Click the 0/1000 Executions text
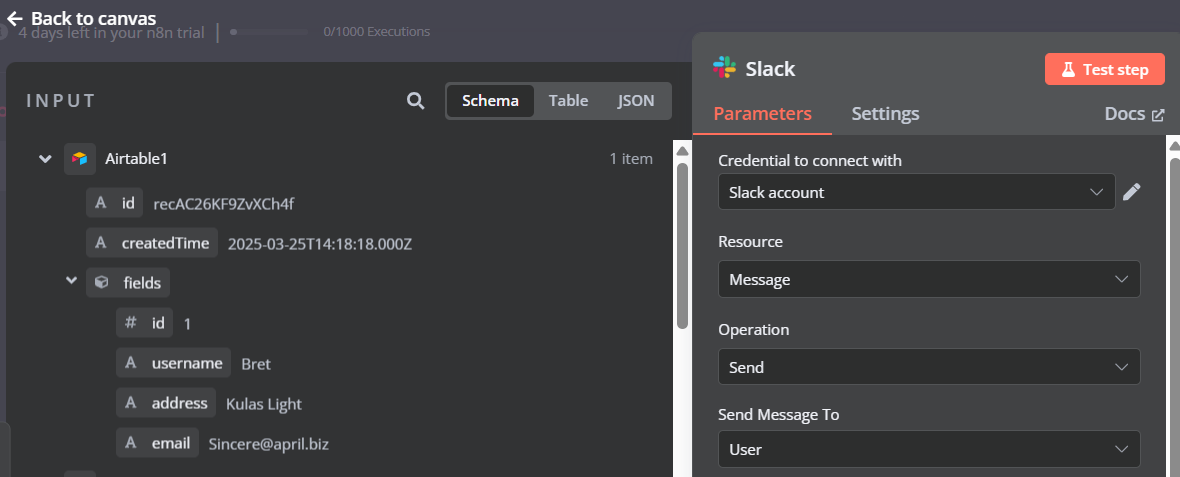The image size is (1180, 477). 377,32
